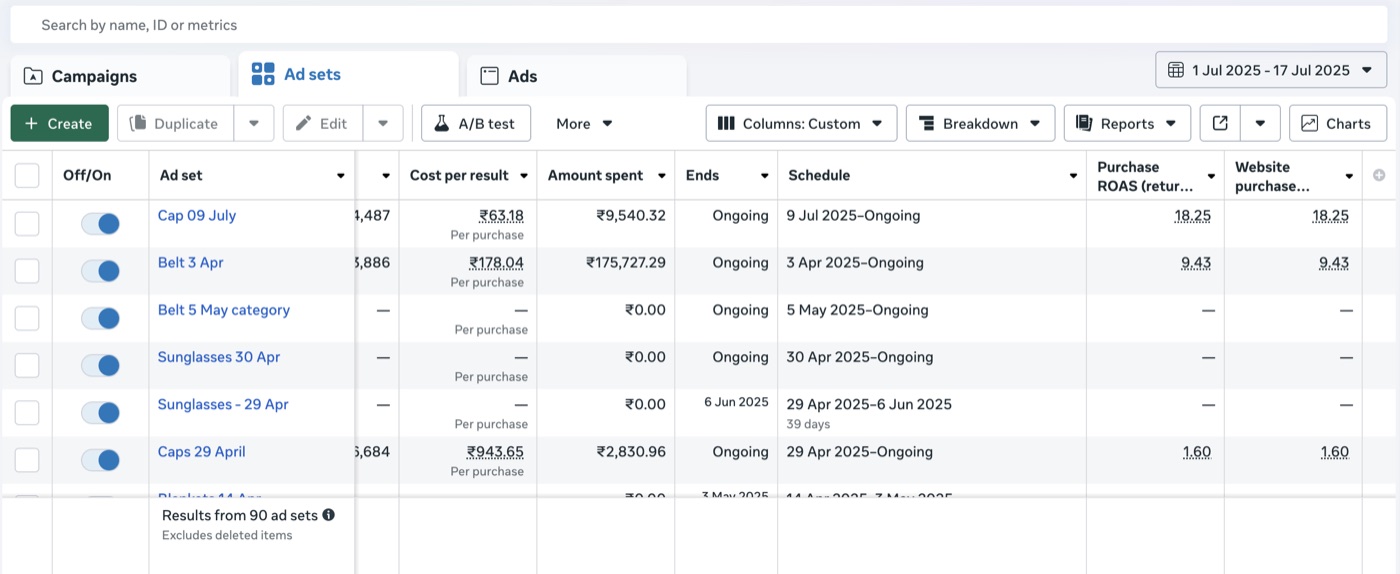Click the 29 Apr 2025–6 Jun 2025 schedule cell

(x=869, y=404)
